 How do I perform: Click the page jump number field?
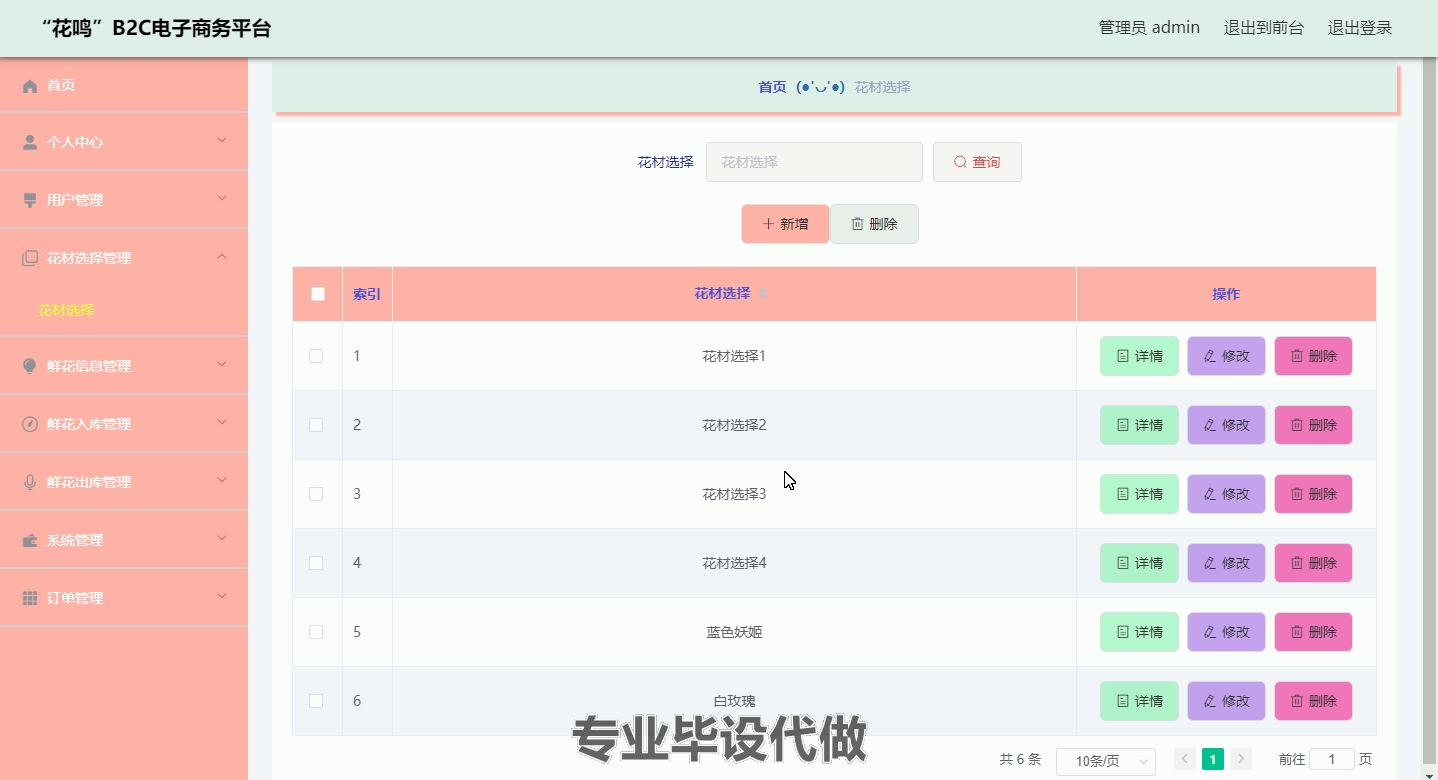tap(1332, 759)
